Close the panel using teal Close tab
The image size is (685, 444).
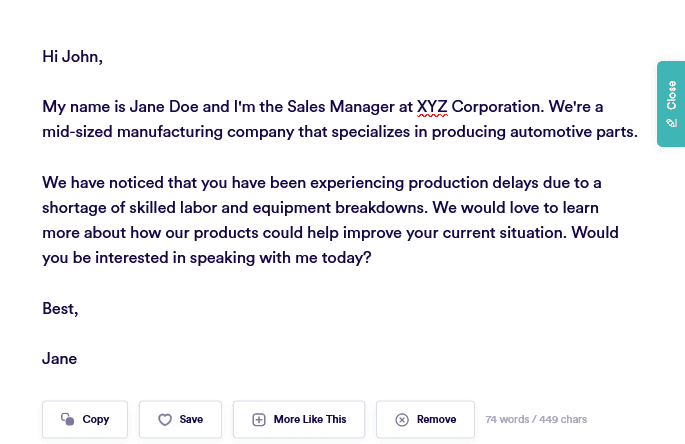671,96
